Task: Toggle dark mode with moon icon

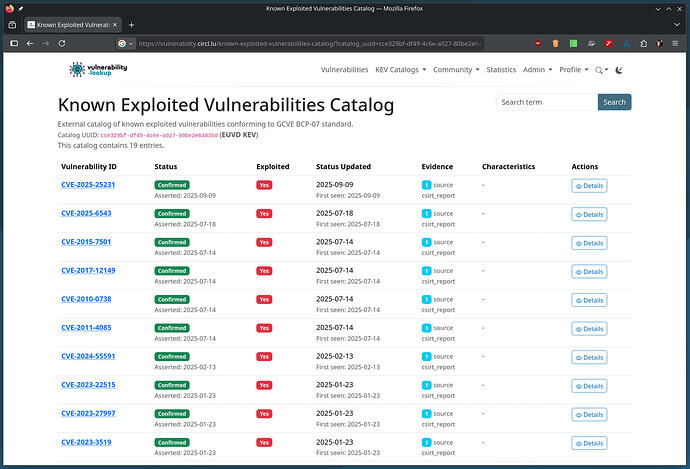Action: pyautogui.click(x=619, y=70)
